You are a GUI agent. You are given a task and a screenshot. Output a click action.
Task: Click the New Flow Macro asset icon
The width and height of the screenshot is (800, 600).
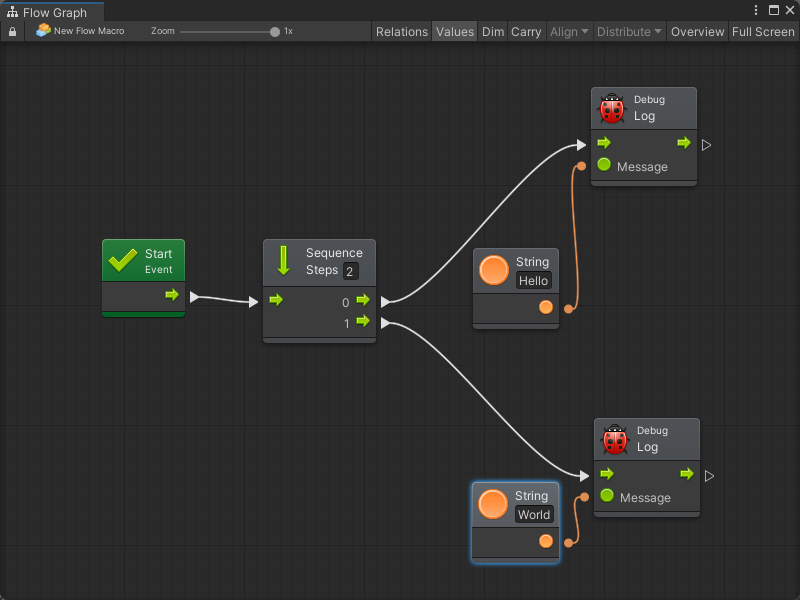click(43, 31)
